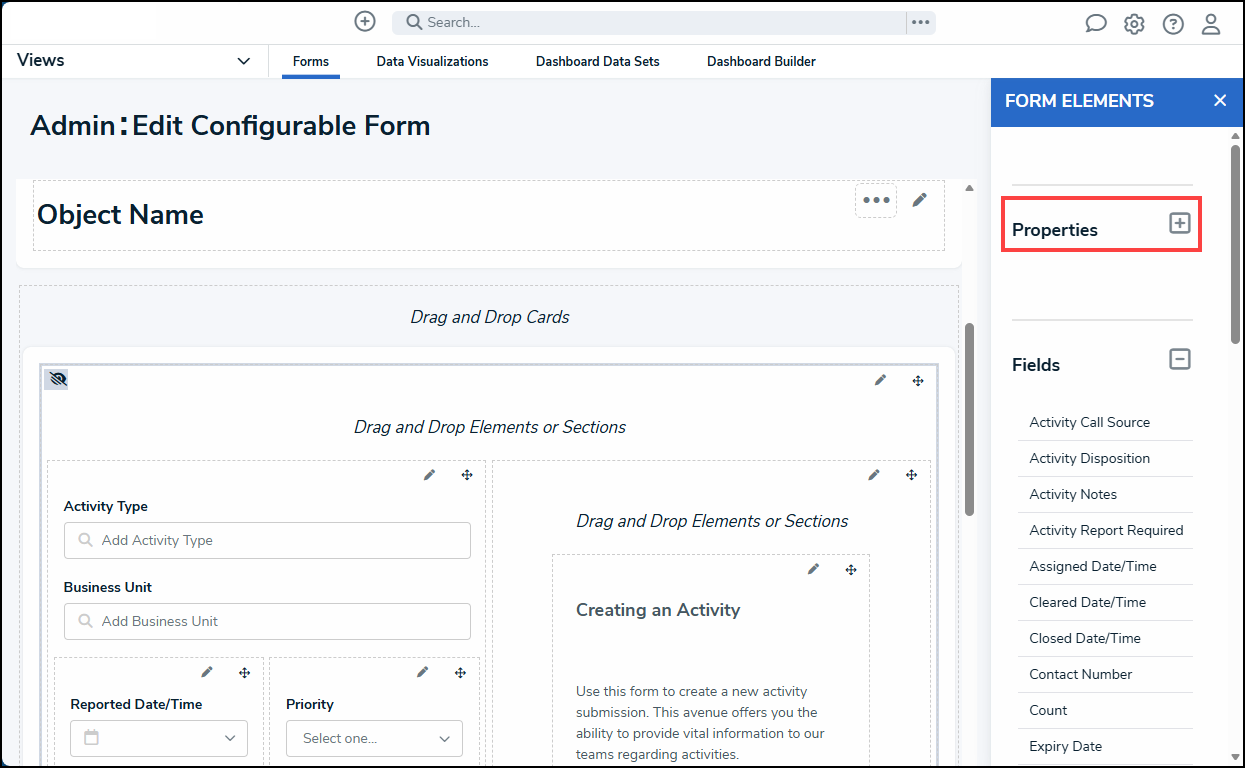Select the Contact Number field element
This screenshot has height=768, width=1245.
[1080, 674]
